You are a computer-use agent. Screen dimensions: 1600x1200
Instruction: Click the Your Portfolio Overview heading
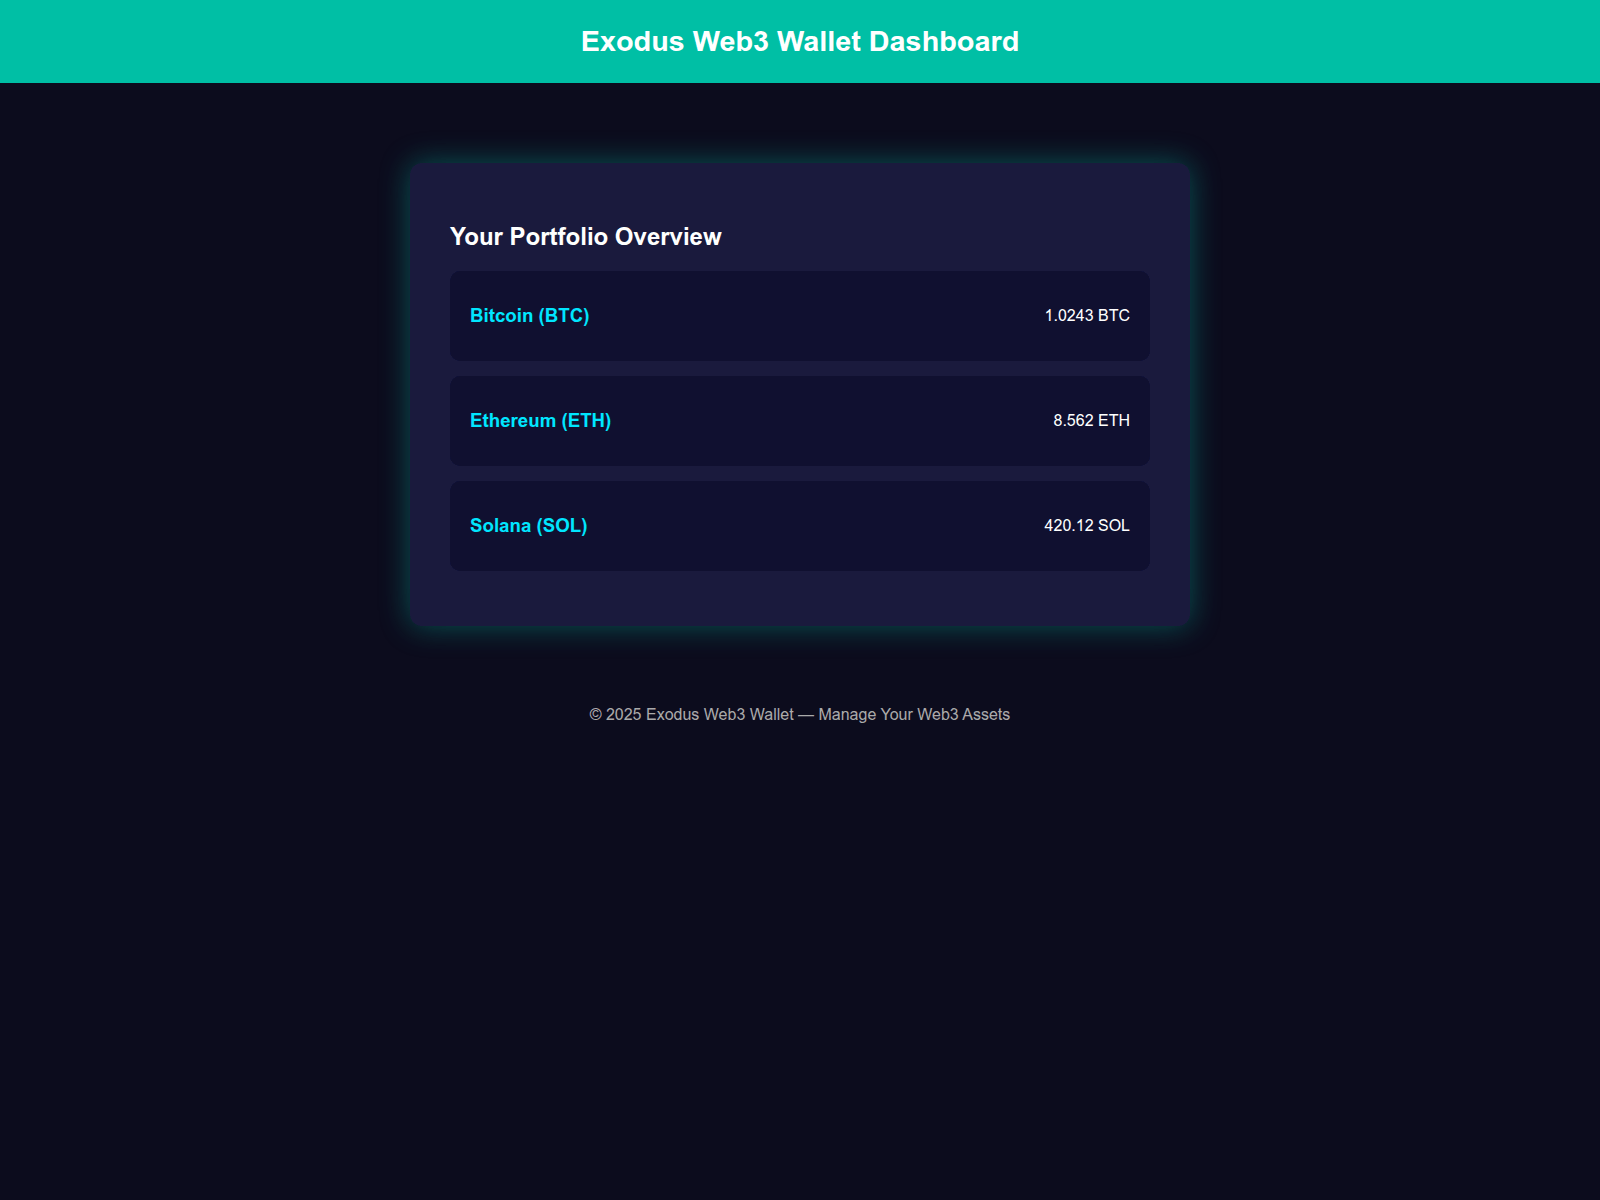tap(585, 236)
